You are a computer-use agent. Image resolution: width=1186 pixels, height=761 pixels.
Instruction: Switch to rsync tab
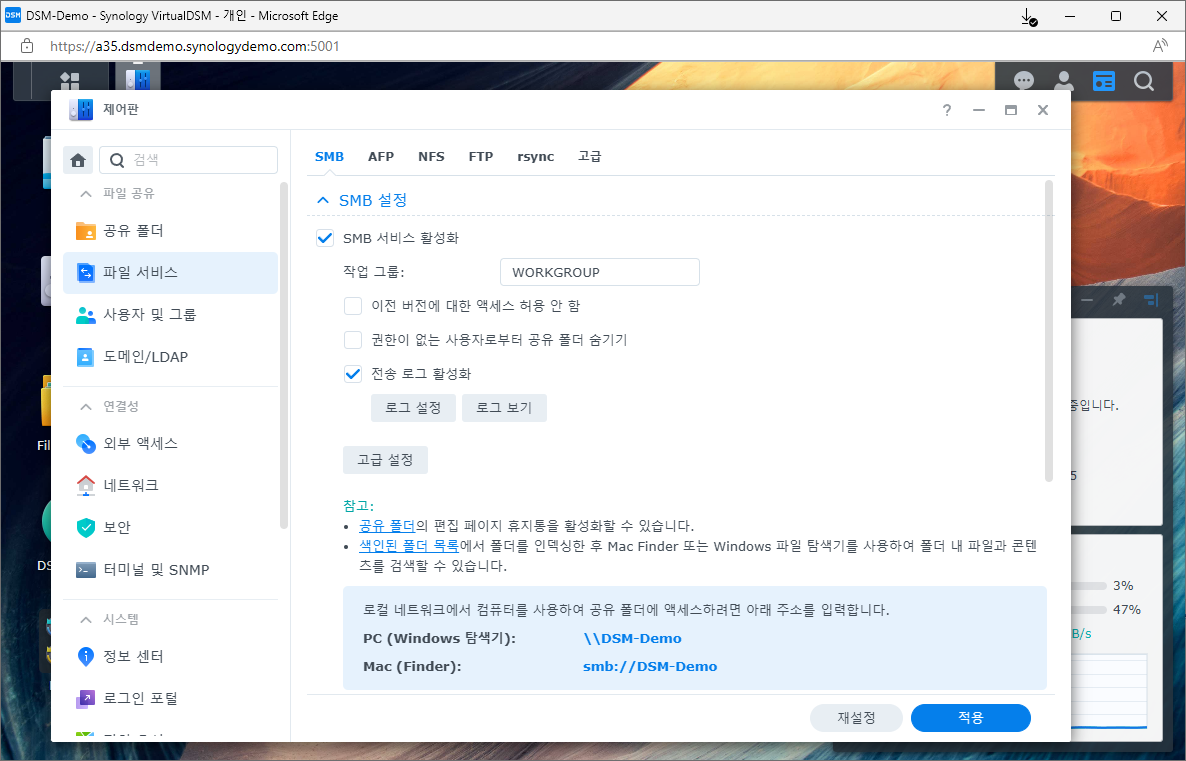[x=536, y=157]
